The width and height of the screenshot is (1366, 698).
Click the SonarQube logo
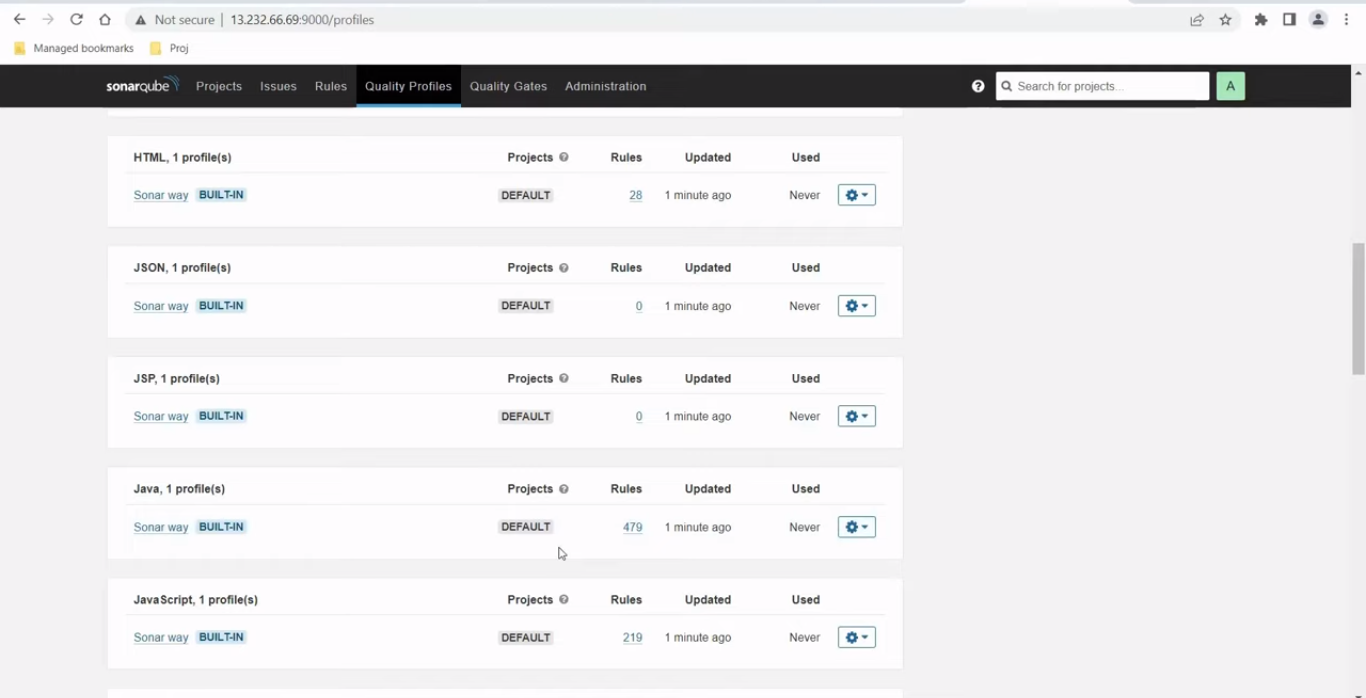pyautogui.click(x=142, y=86)
